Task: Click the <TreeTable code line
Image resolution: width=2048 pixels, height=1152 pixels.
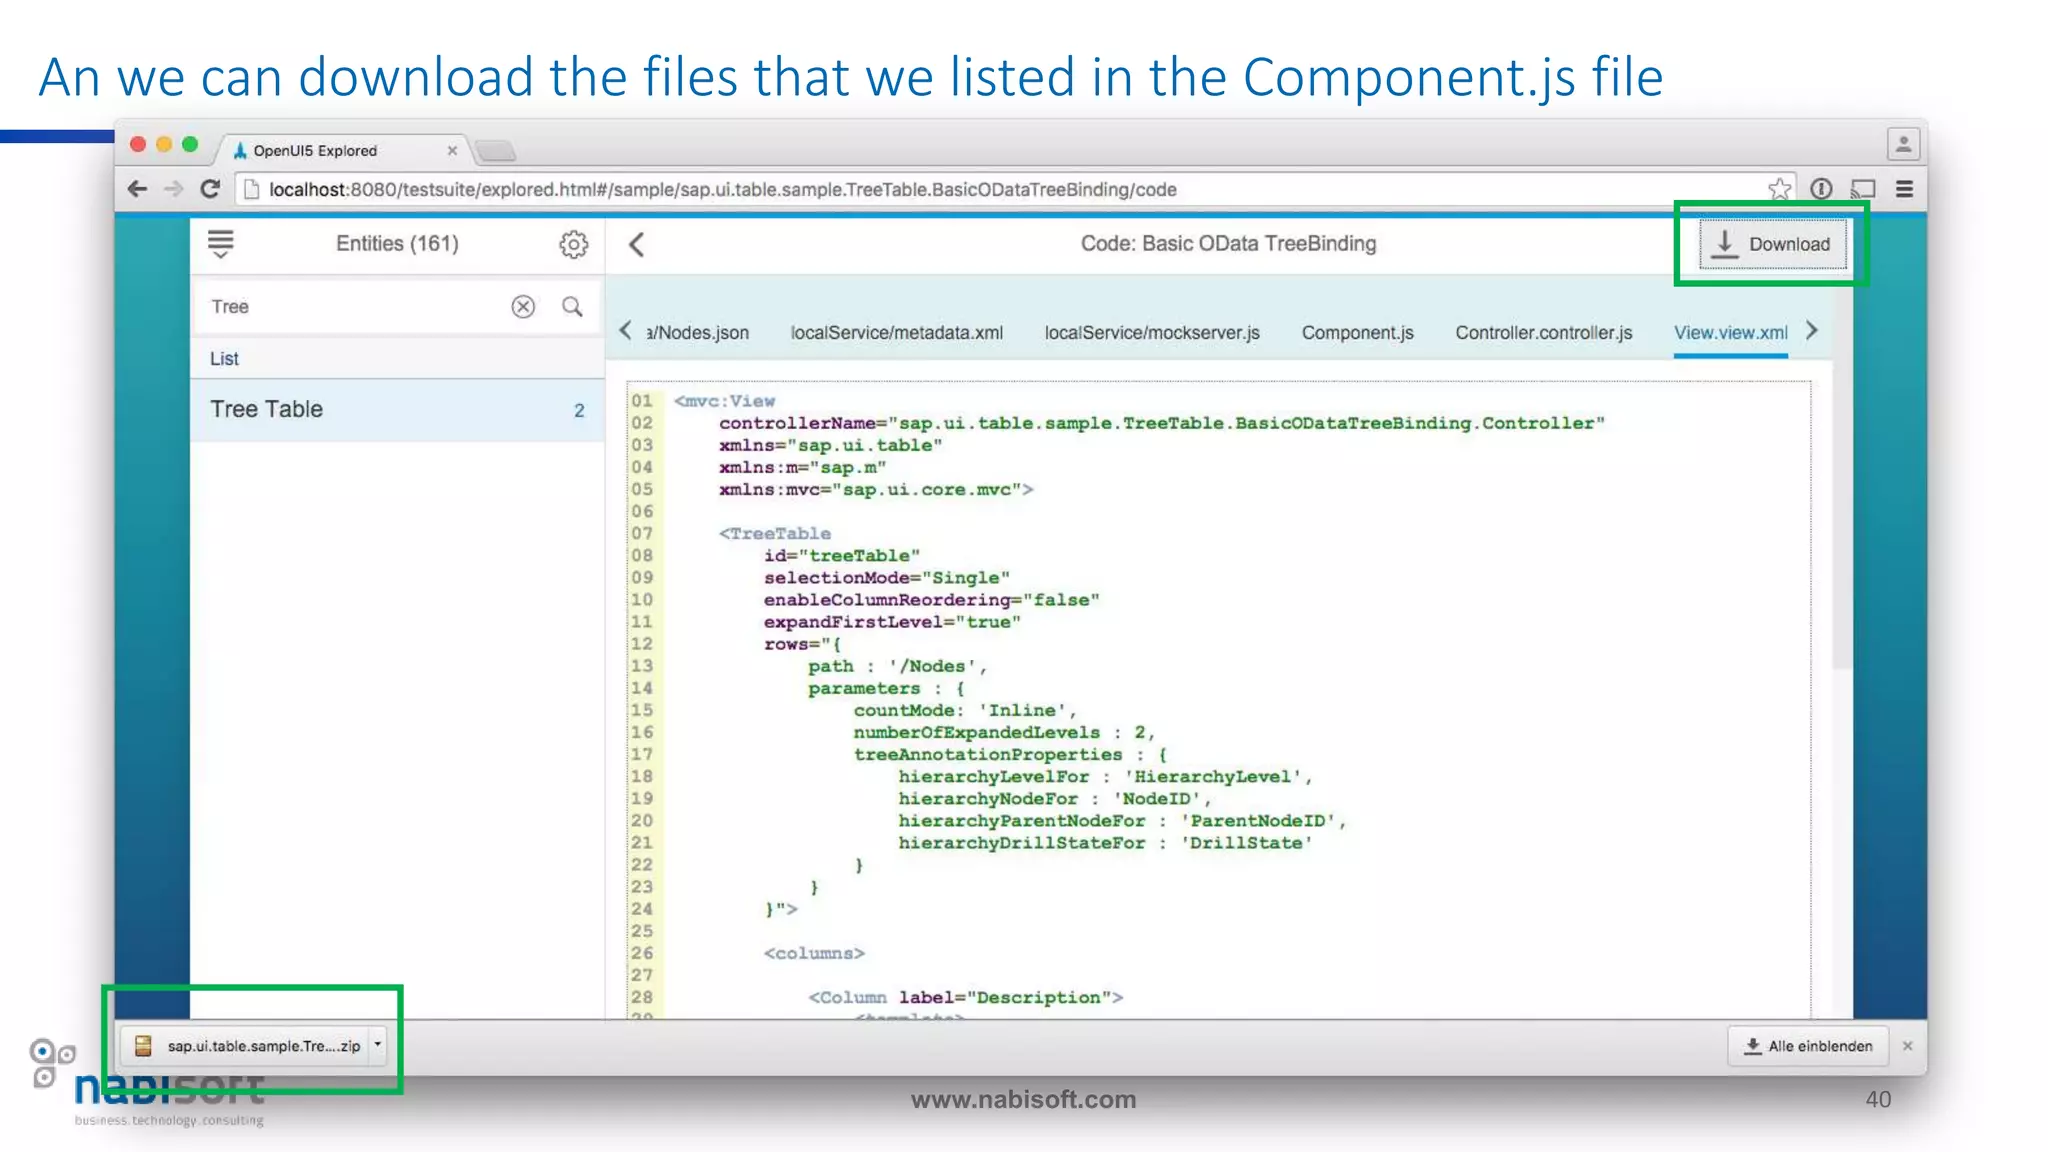Action: pyautogui.click(x=775, y=534)
